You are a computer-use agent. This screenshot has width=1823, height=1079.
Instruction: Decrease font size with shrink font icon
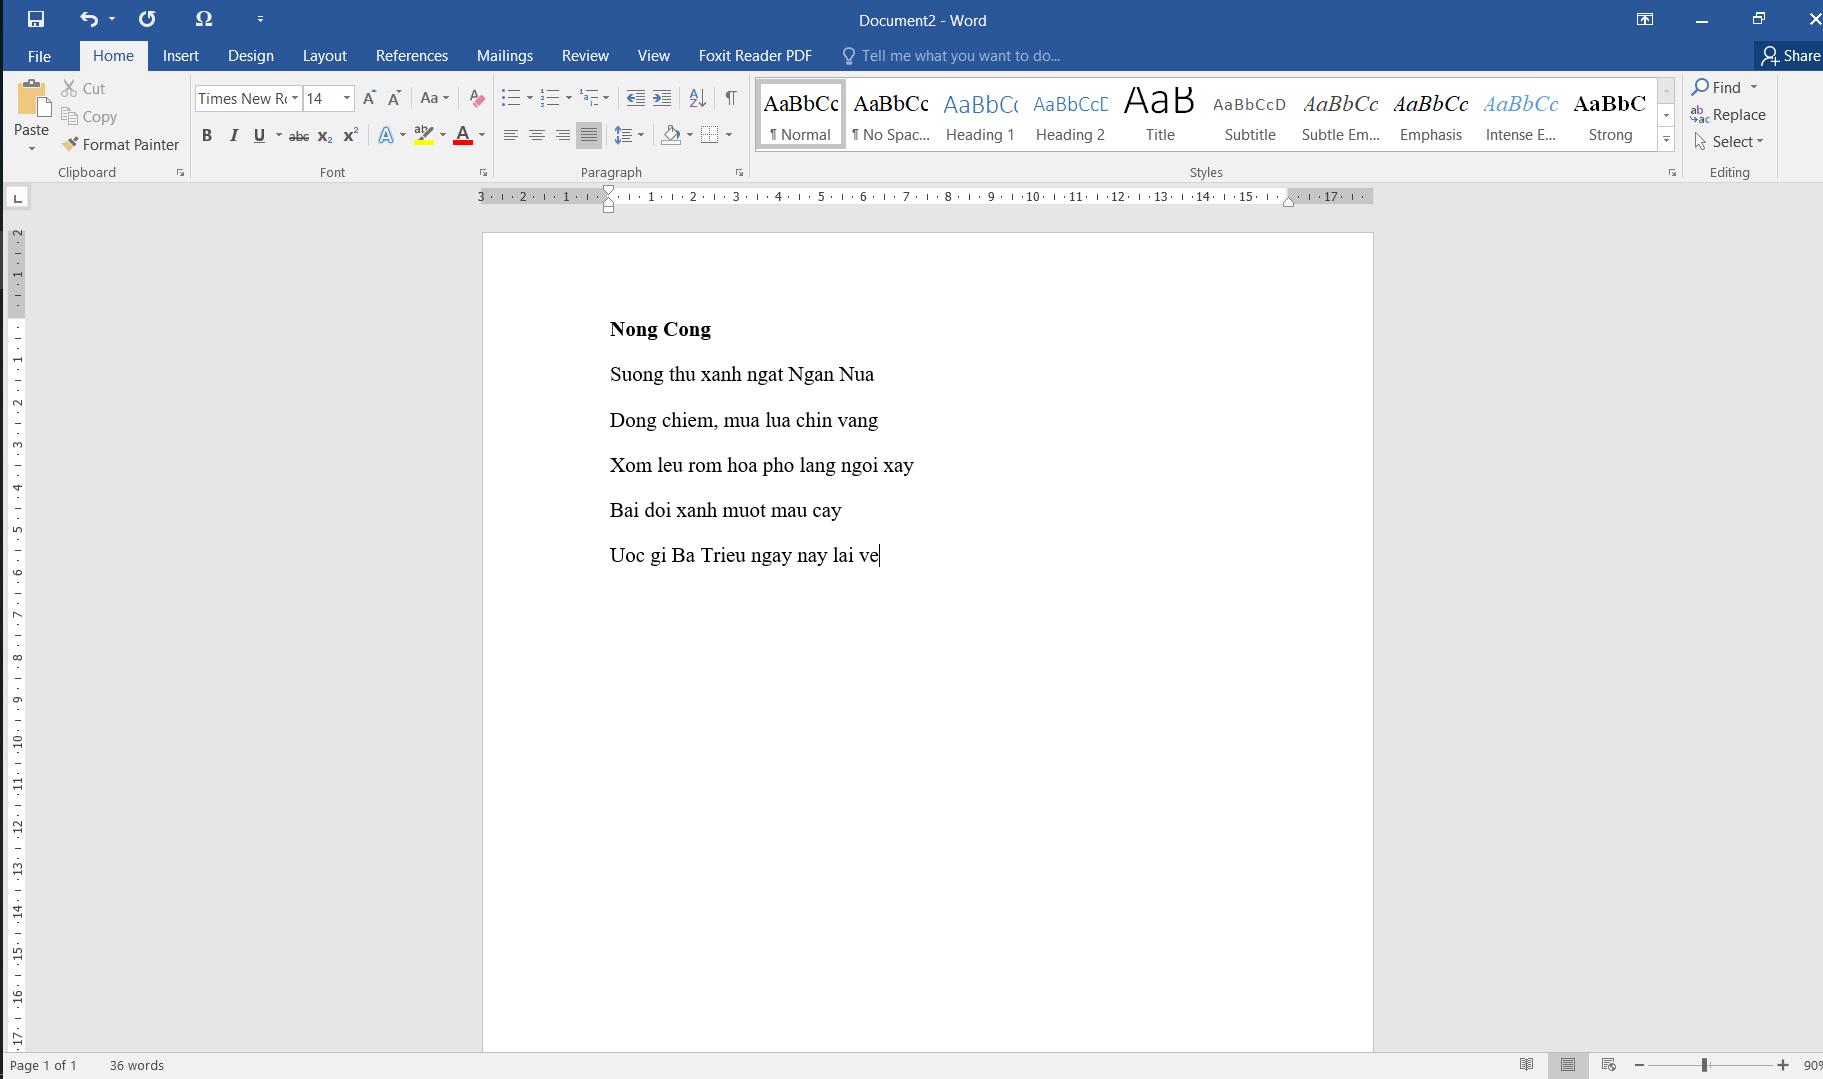[x=394, y=98]
